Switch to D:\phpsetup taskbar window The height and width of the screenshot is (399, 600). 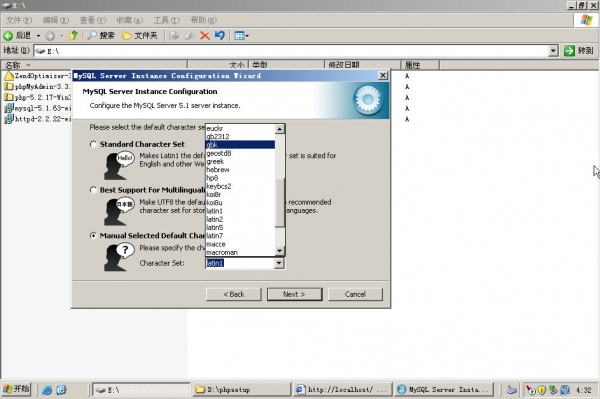[241, 389]
